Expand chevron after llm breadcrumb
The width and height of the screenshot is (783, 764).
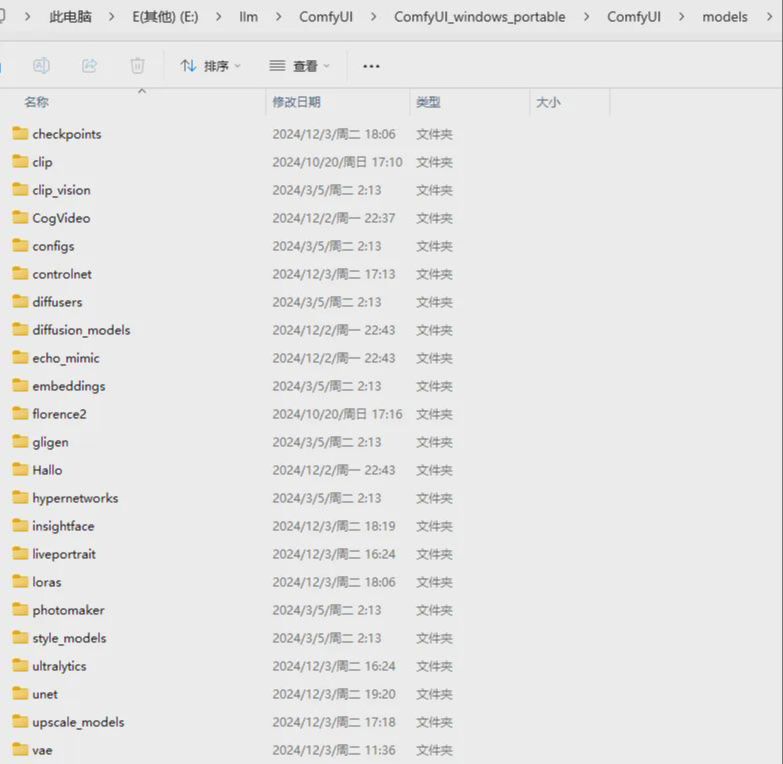point(279,17)
